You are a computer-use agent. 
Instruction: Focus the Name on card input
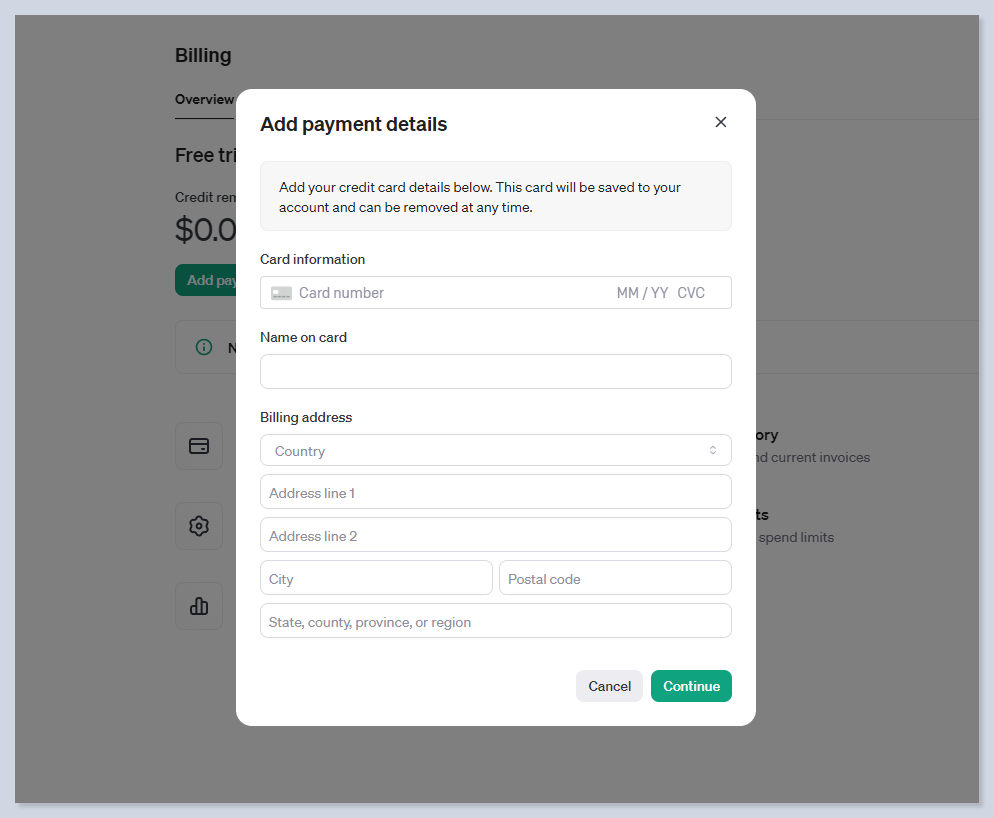[495, 371]
